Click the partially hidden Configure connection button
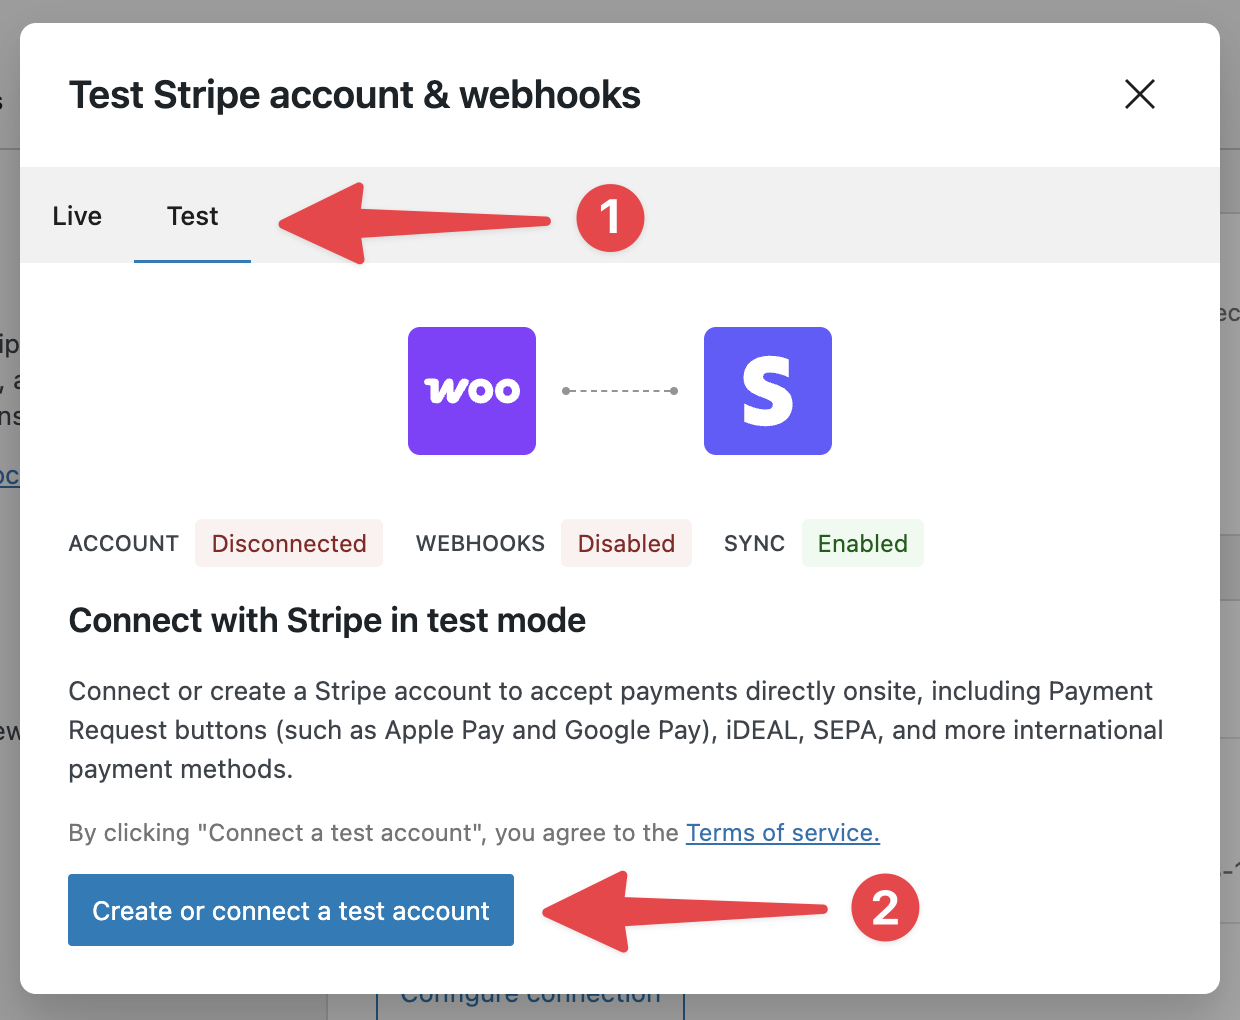This screenshot has width=1240, height=1020. (x=530, y=1002)
